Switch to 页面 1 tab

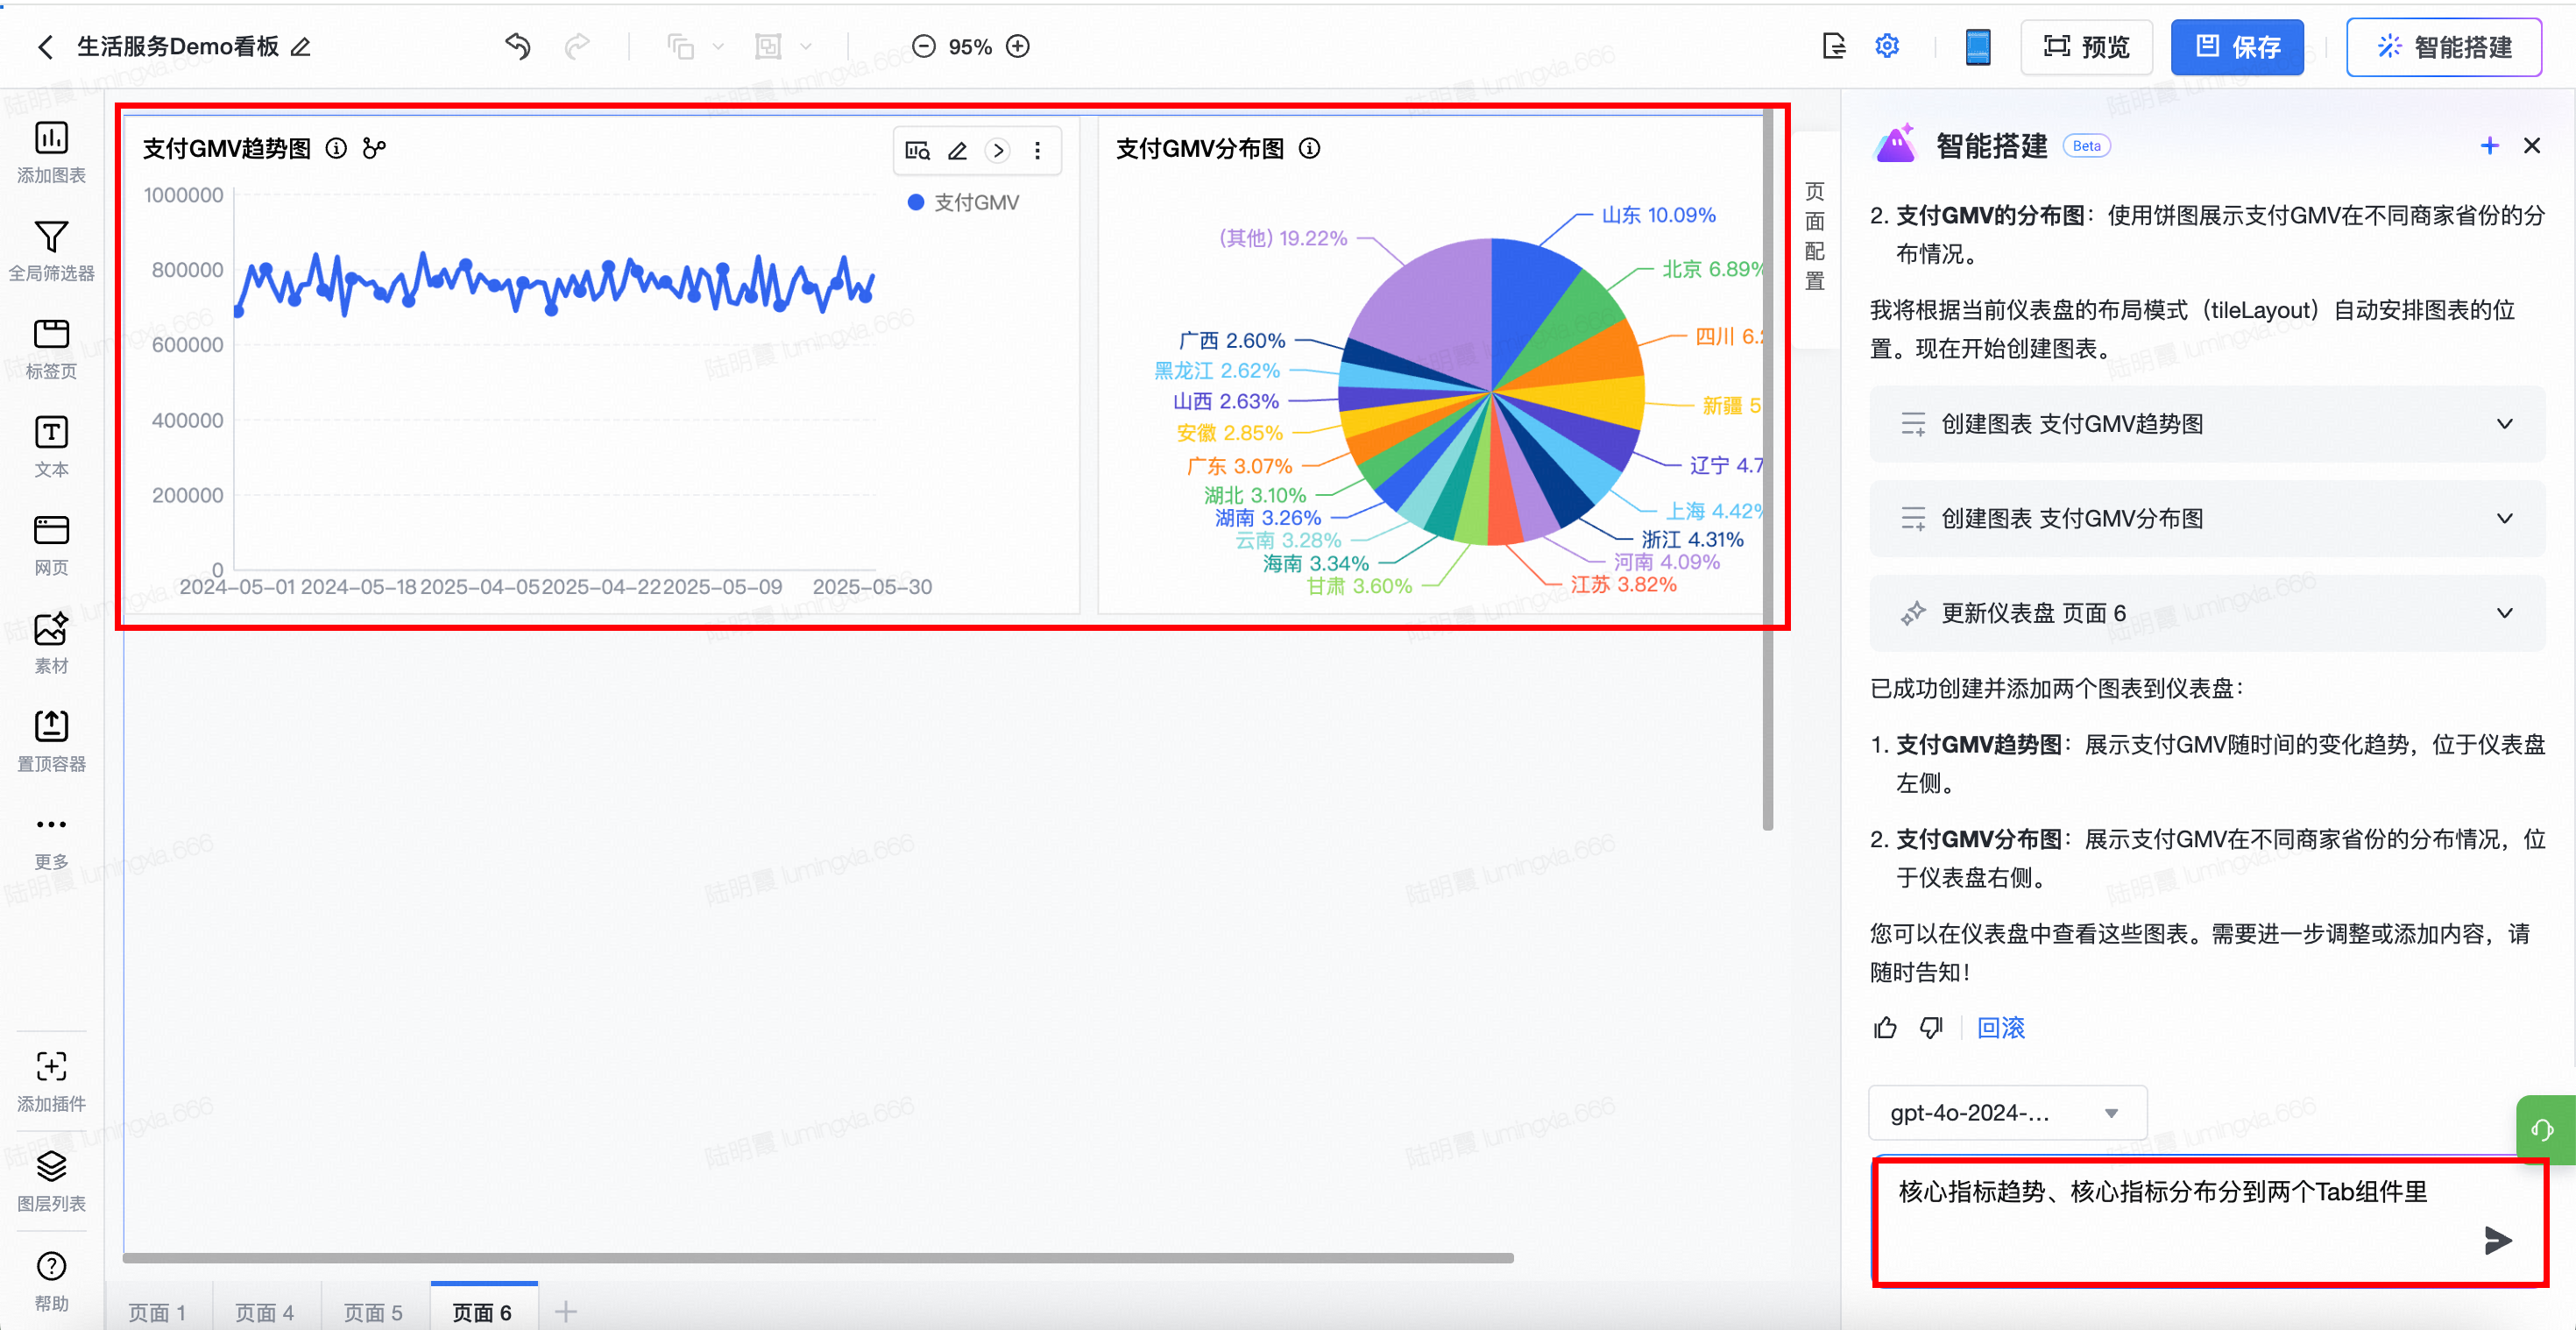157,1311
